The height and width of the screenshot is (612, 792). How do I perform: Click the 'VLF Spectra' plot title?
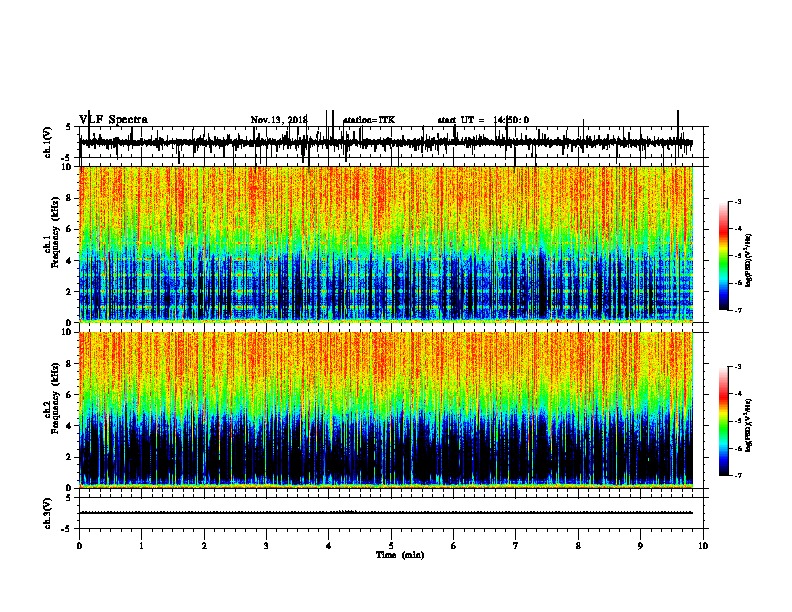113,120
